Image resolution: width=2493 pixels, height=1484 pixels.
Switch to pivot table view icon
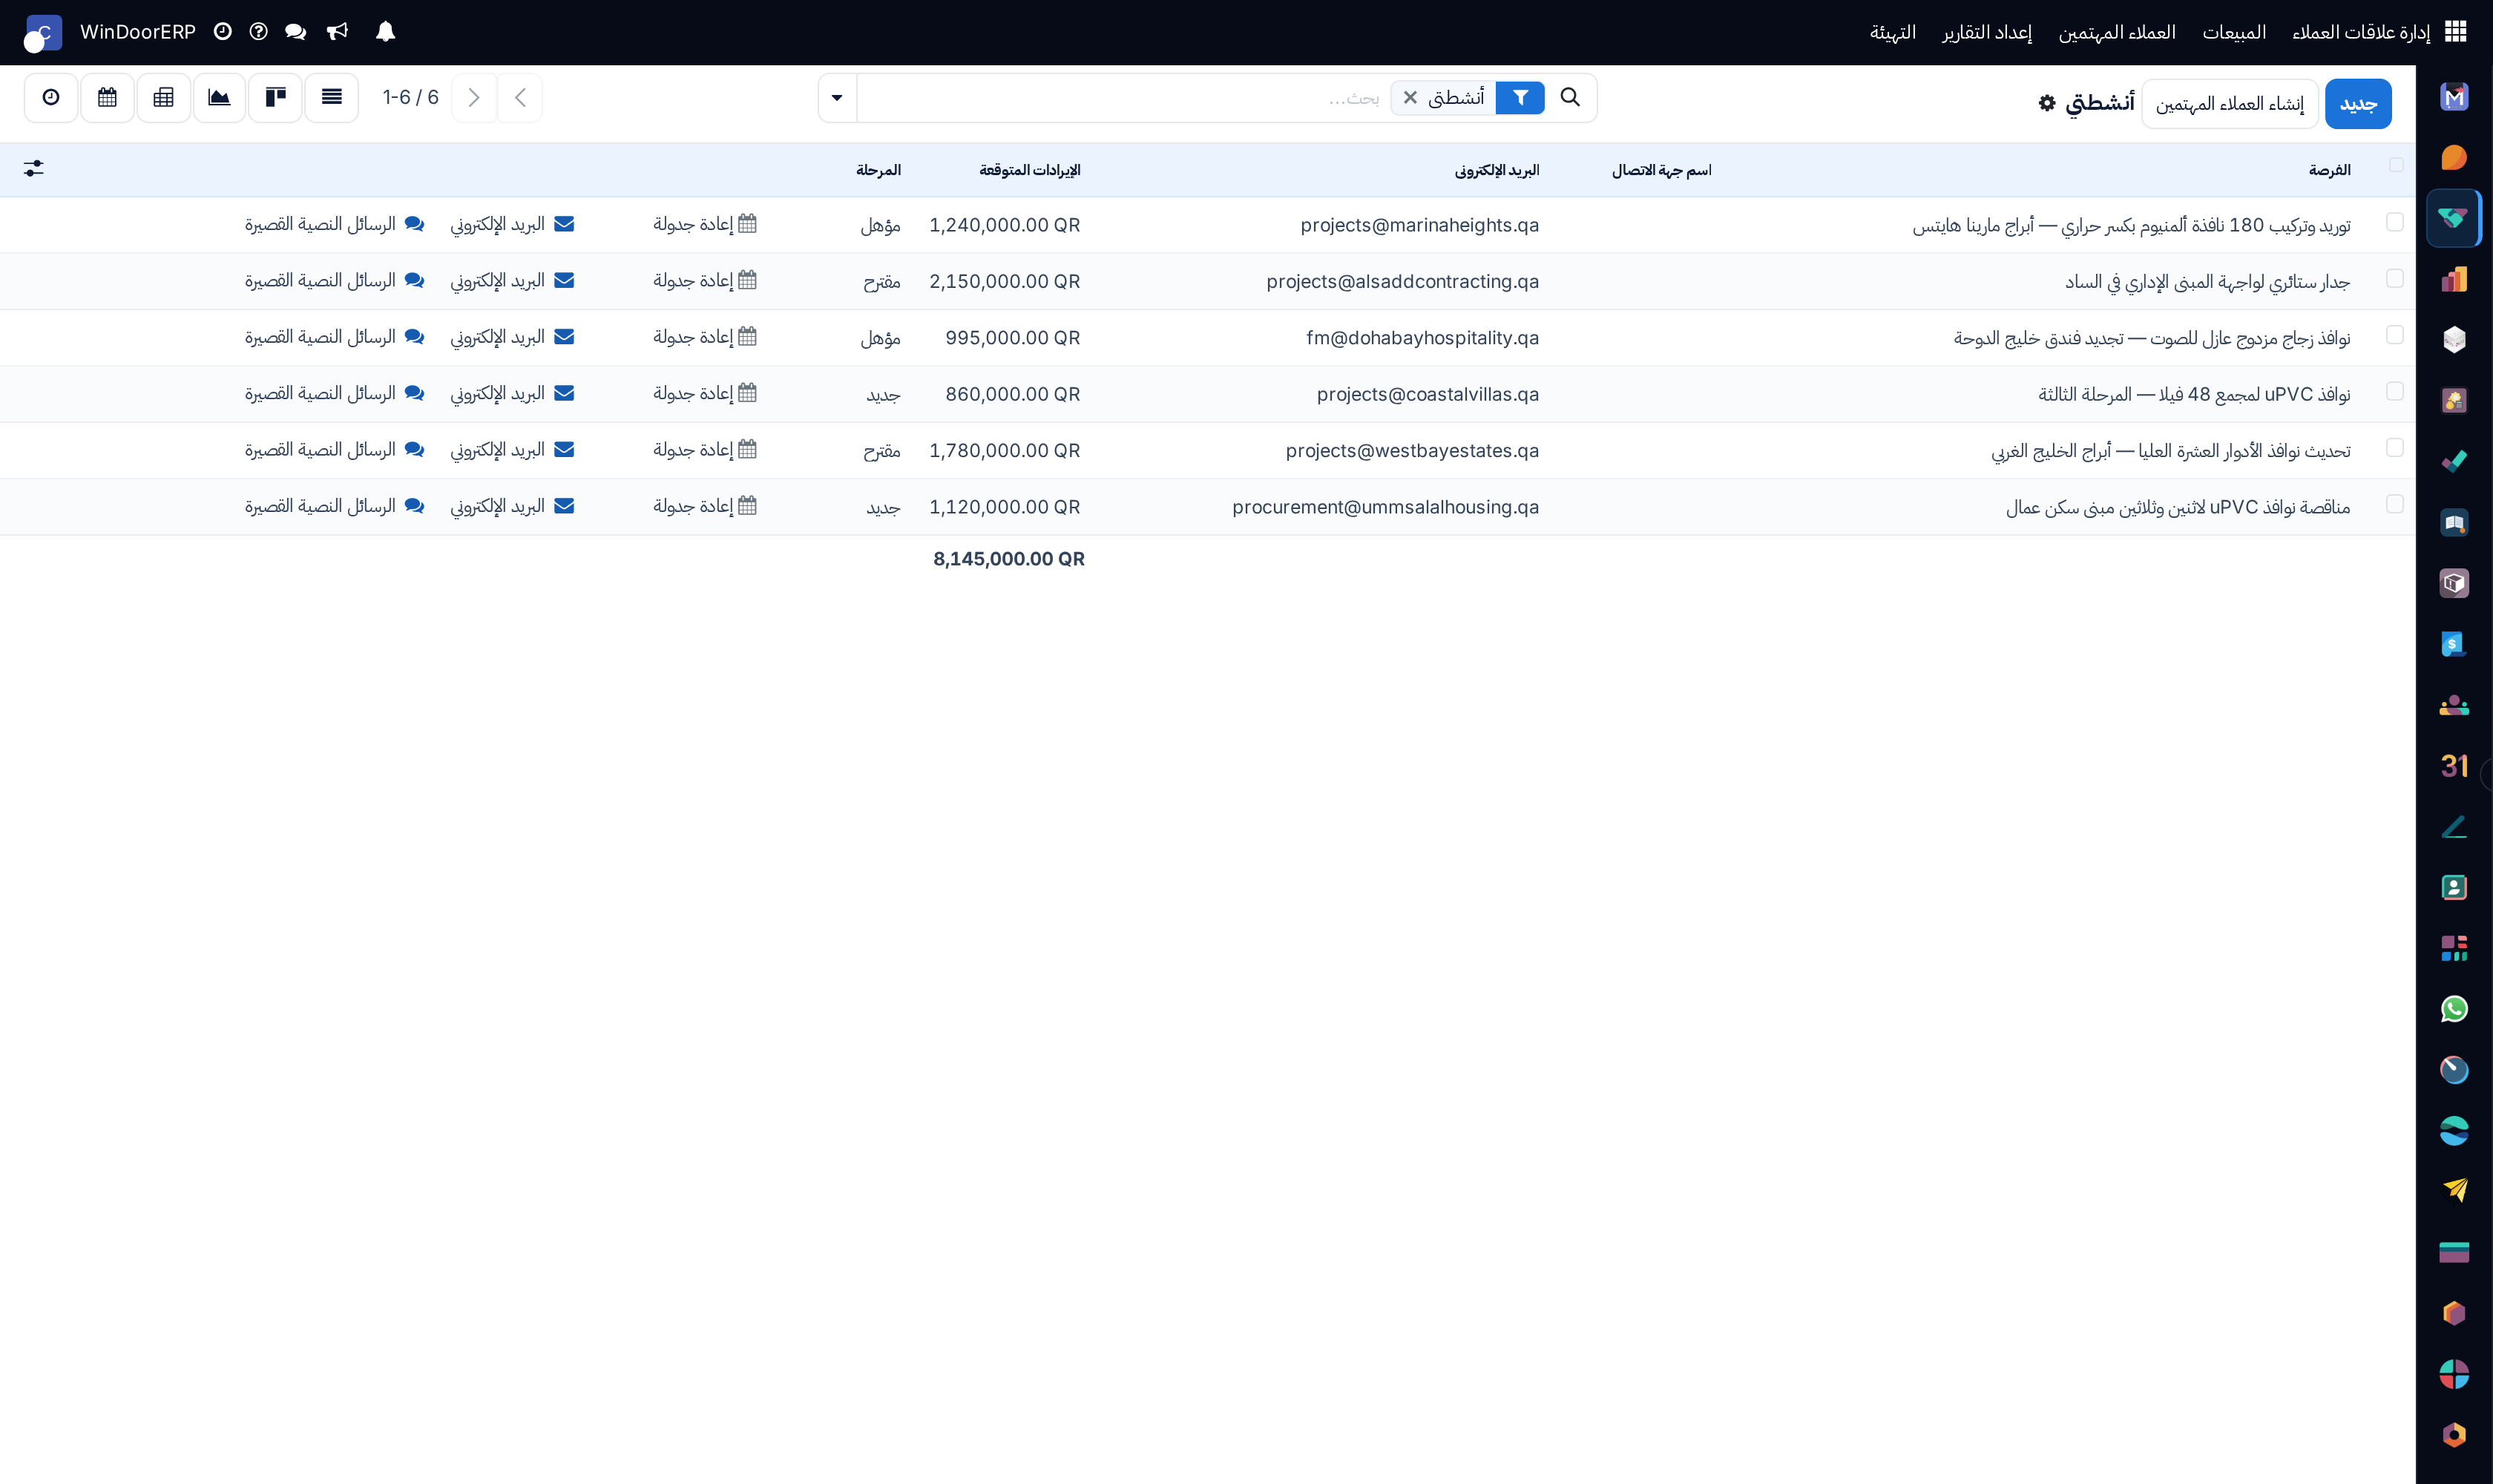(x=163, y=97)
